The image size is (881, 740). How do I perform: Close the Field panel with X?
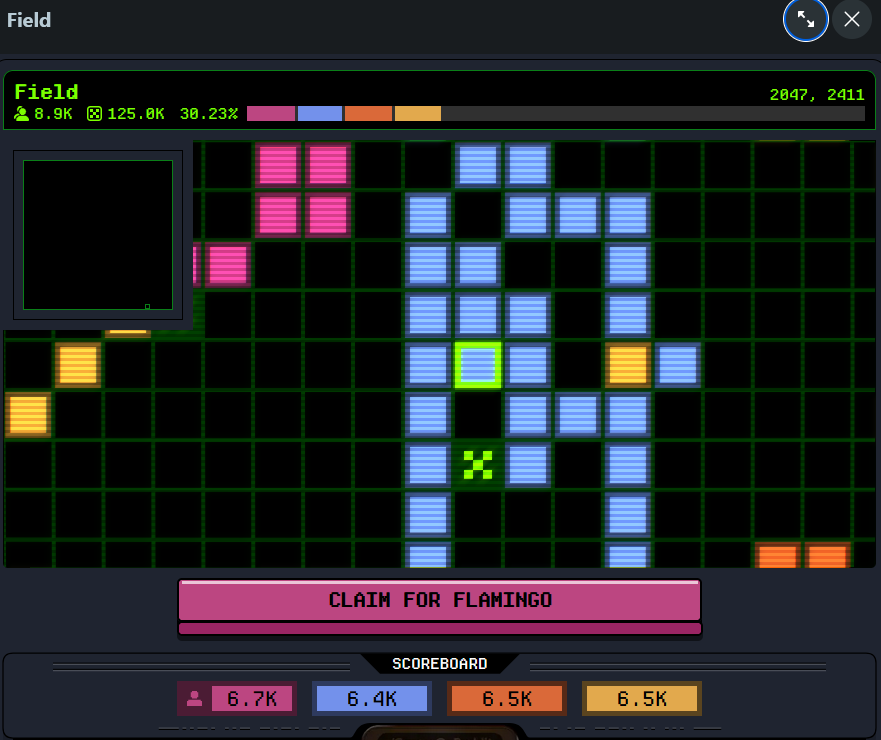852,20
